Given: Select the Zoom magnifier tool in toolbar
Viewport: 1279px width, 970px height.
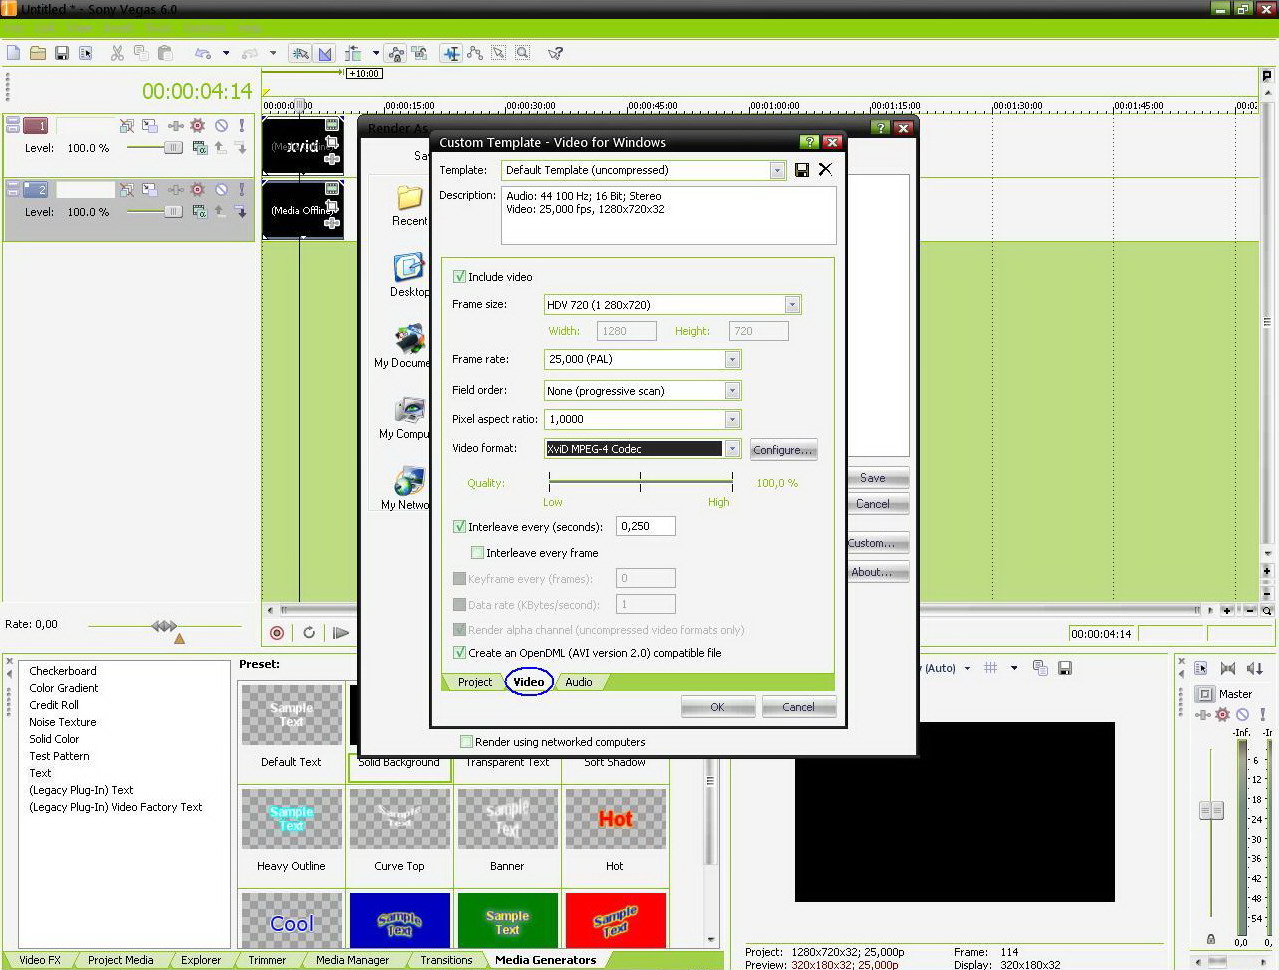Looking at the screenshot, I should click(522, 53).
